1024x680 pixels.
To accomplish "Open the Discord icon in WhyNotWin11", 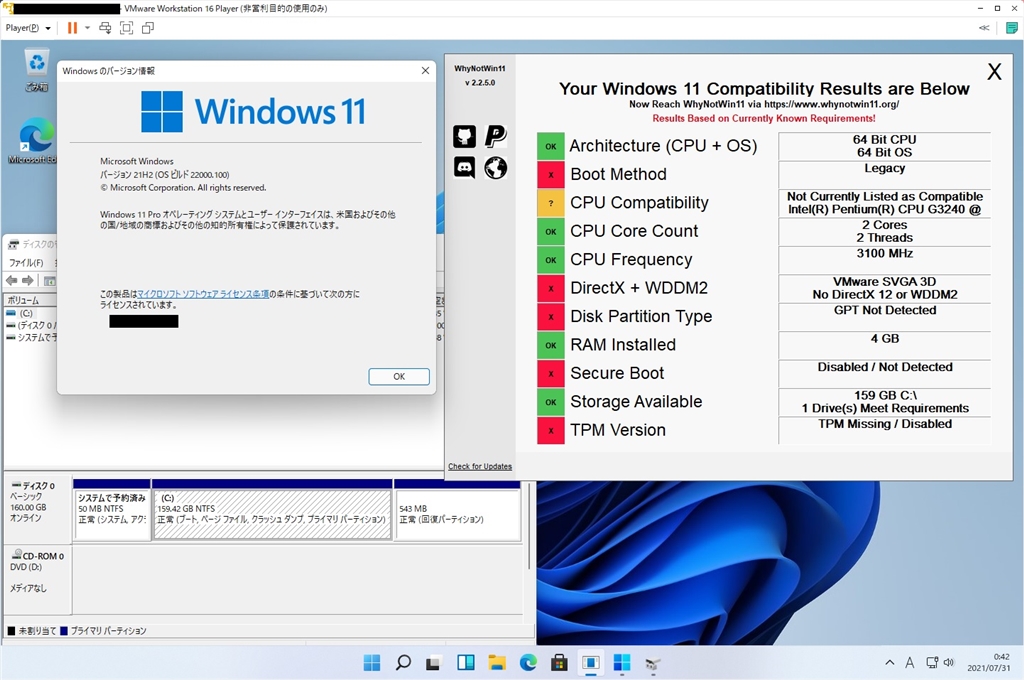I will click(x=464, y=167).
